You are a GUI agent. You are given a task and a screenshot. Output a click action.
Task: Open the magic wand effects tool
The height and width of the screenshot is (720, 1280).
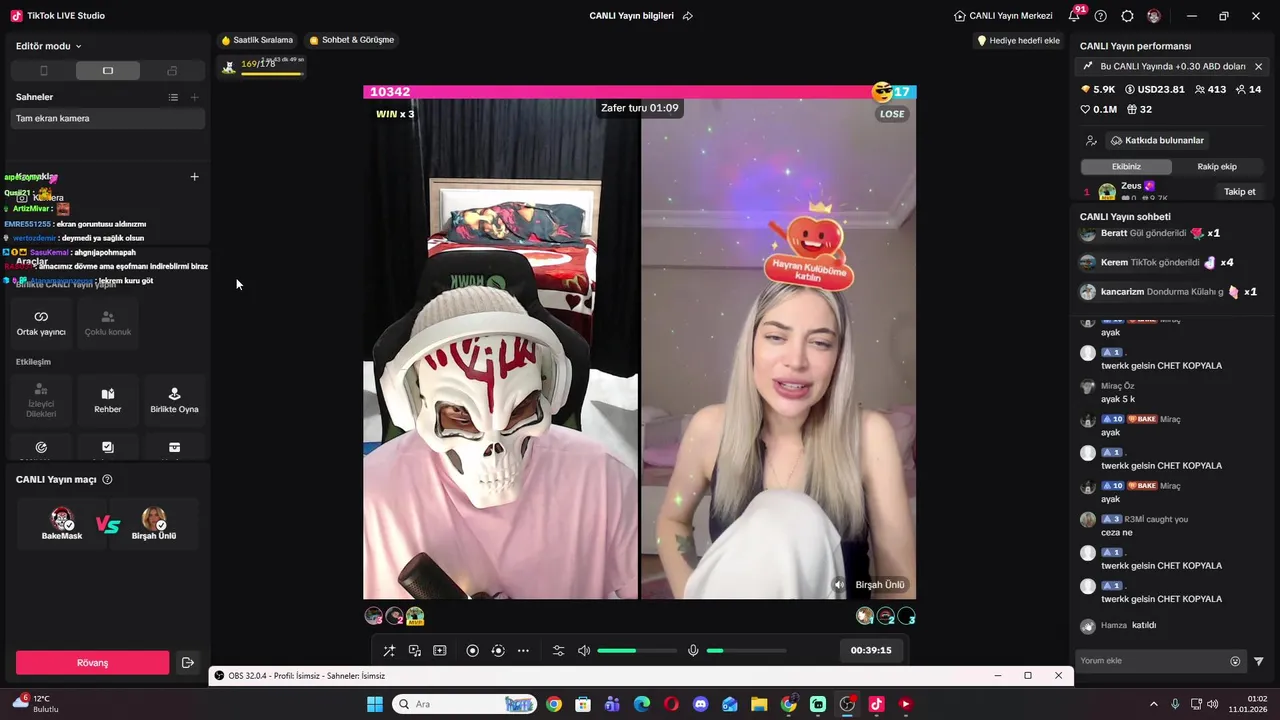point(389,651)
